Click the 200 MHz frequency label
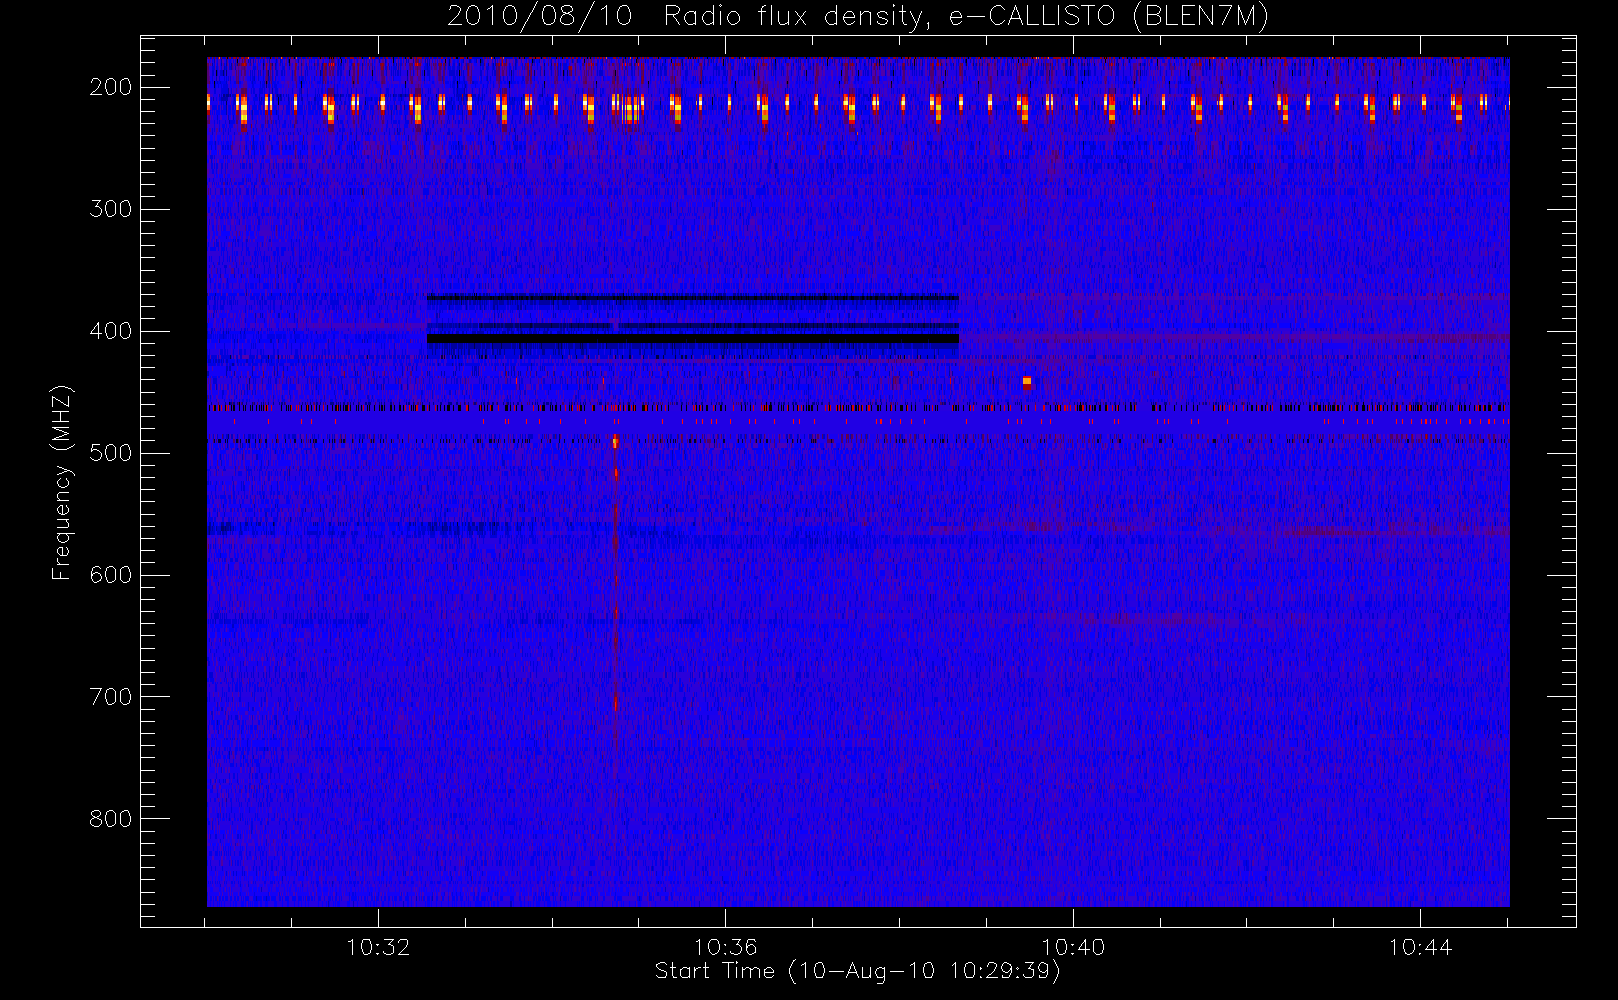Image resolution: width=1618 pixels, height=1000 pixels. coord(111,87)
